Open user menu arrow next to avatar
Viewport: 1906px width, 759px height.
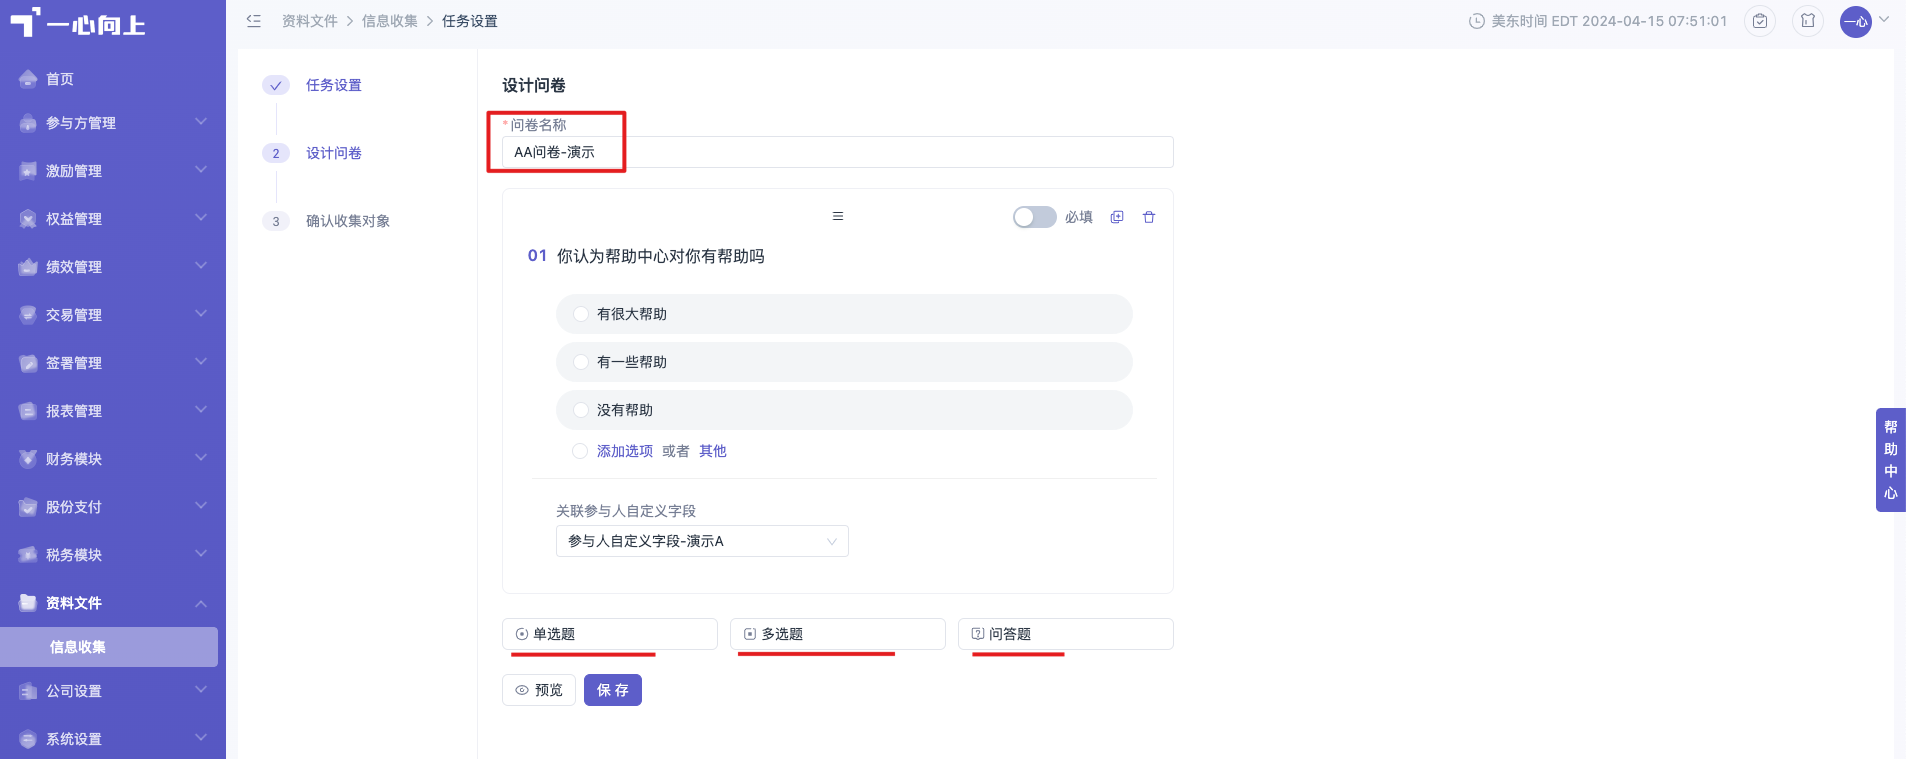pos(1884,19)
